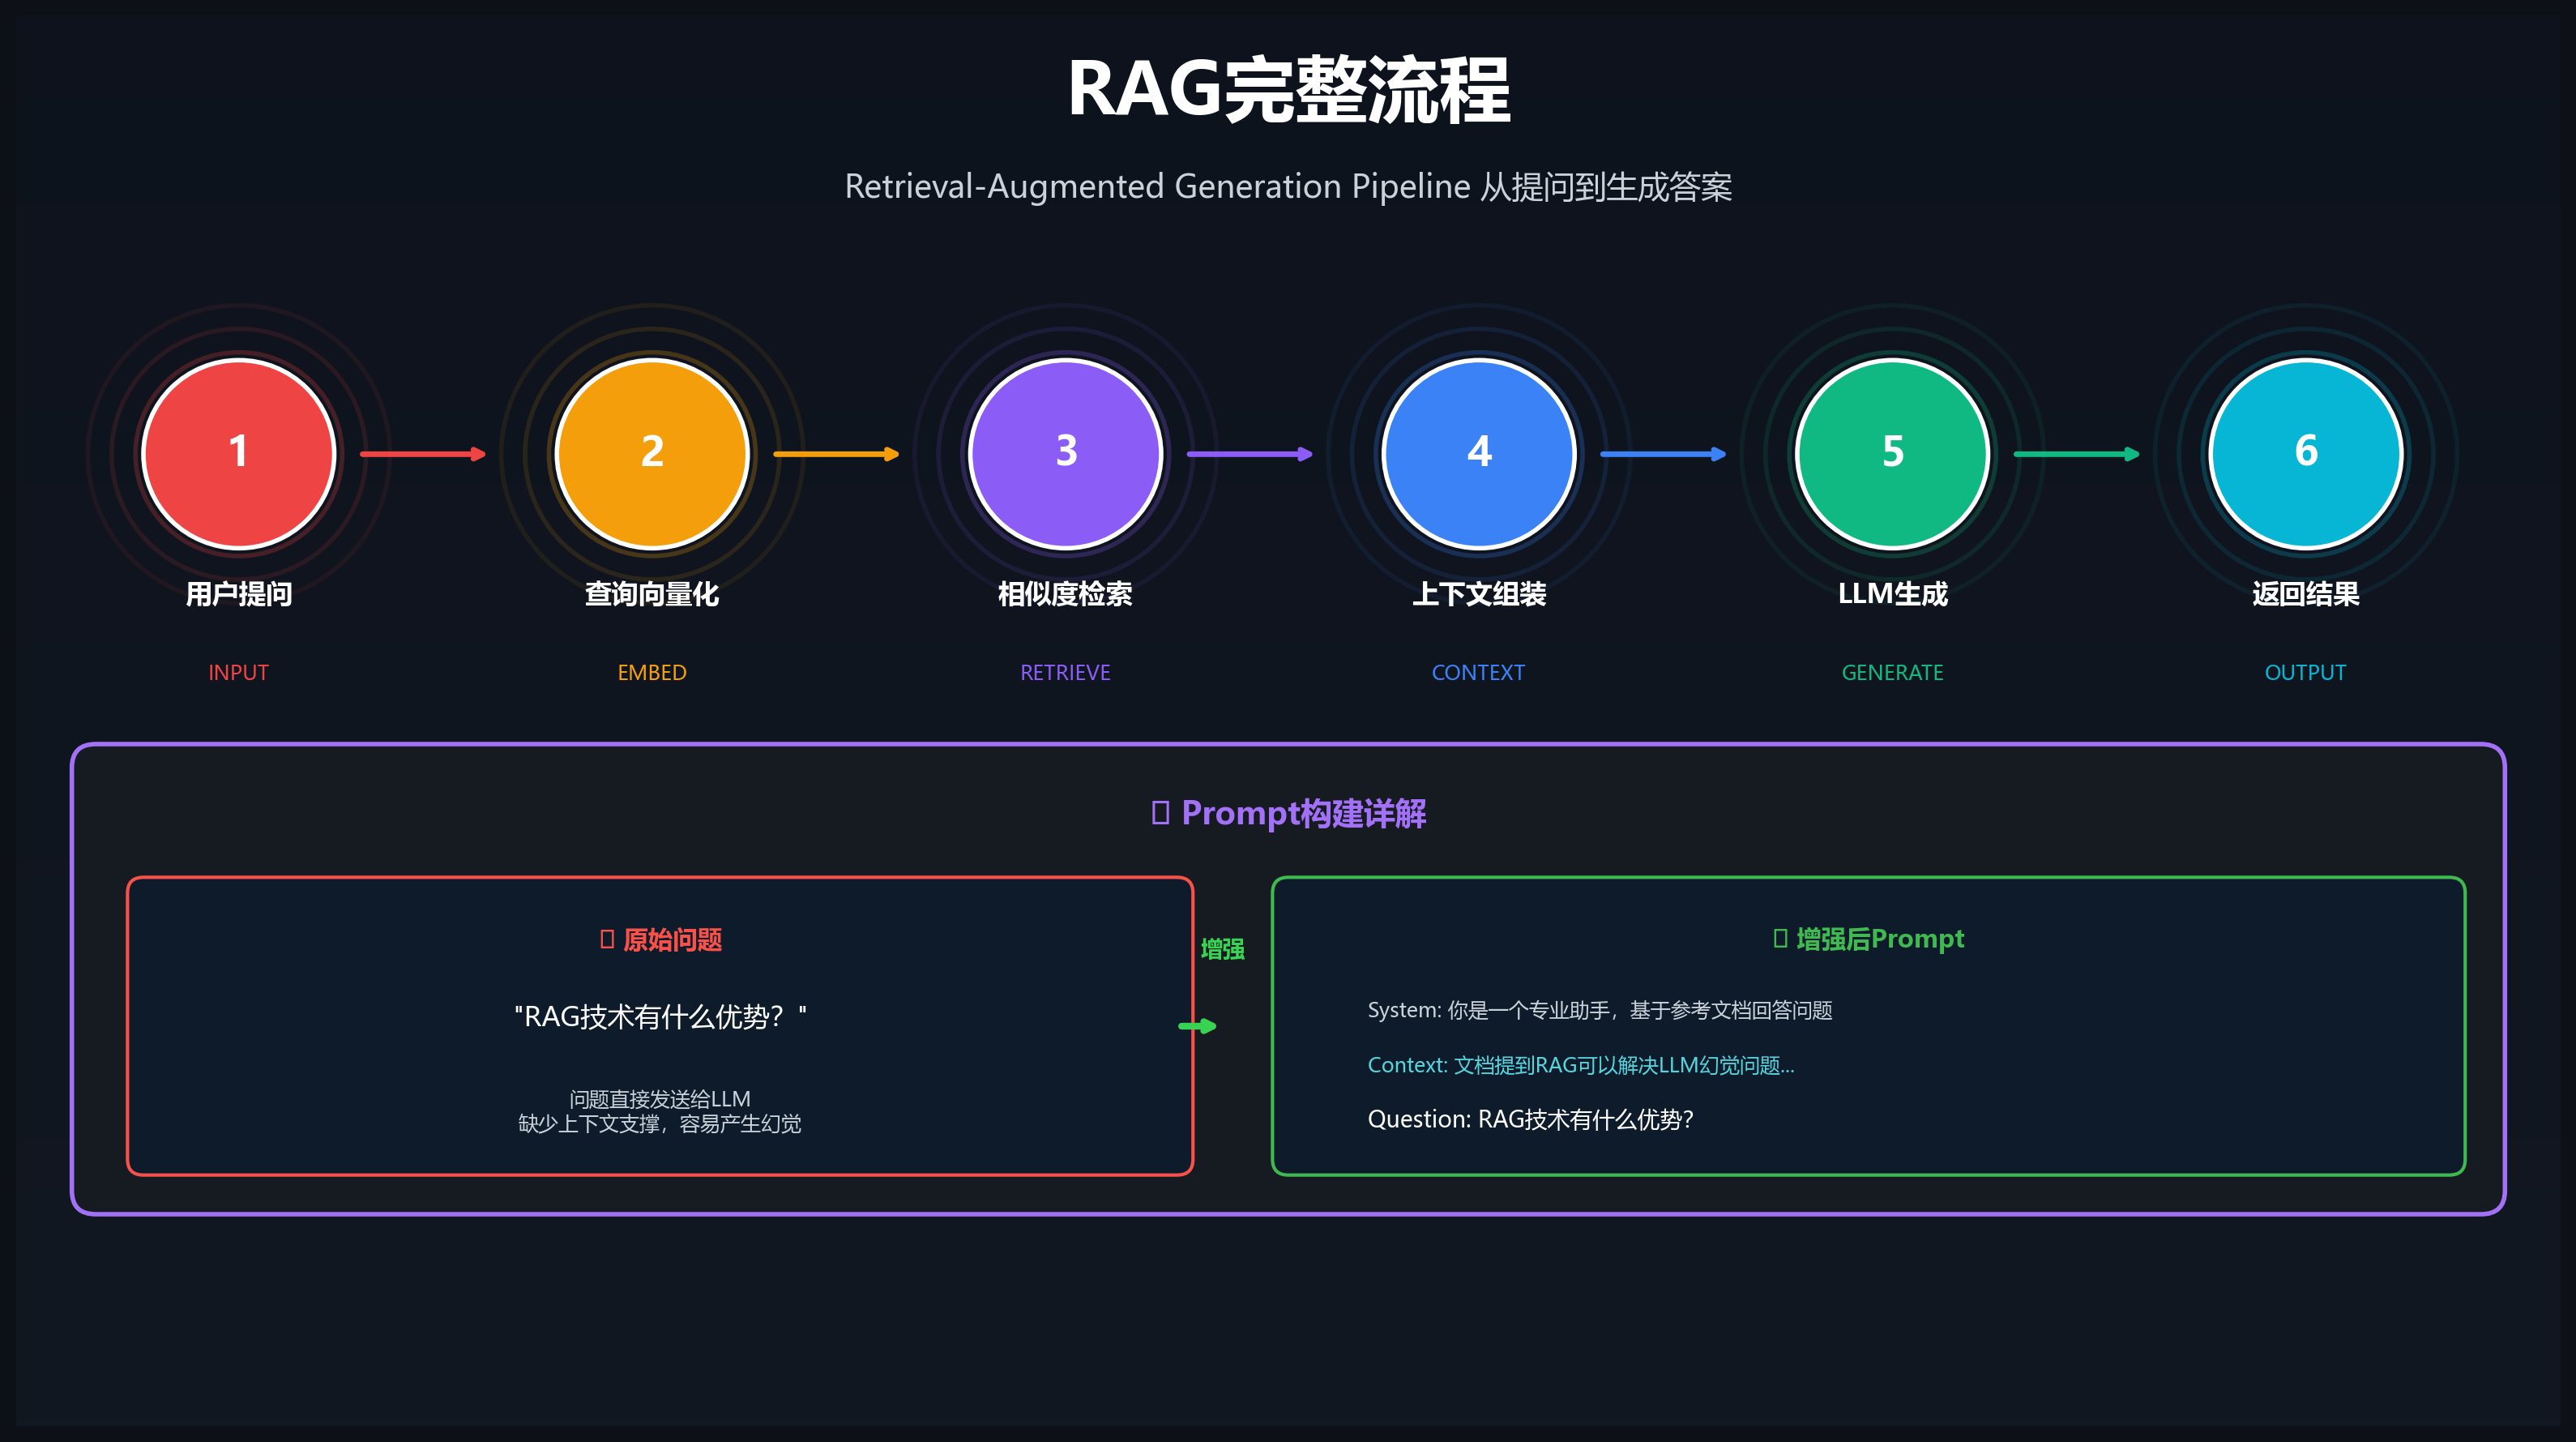This screenshot has height=1442, width=2576.
Task: Click the red step 1 circle
Action: coord(238,454)
